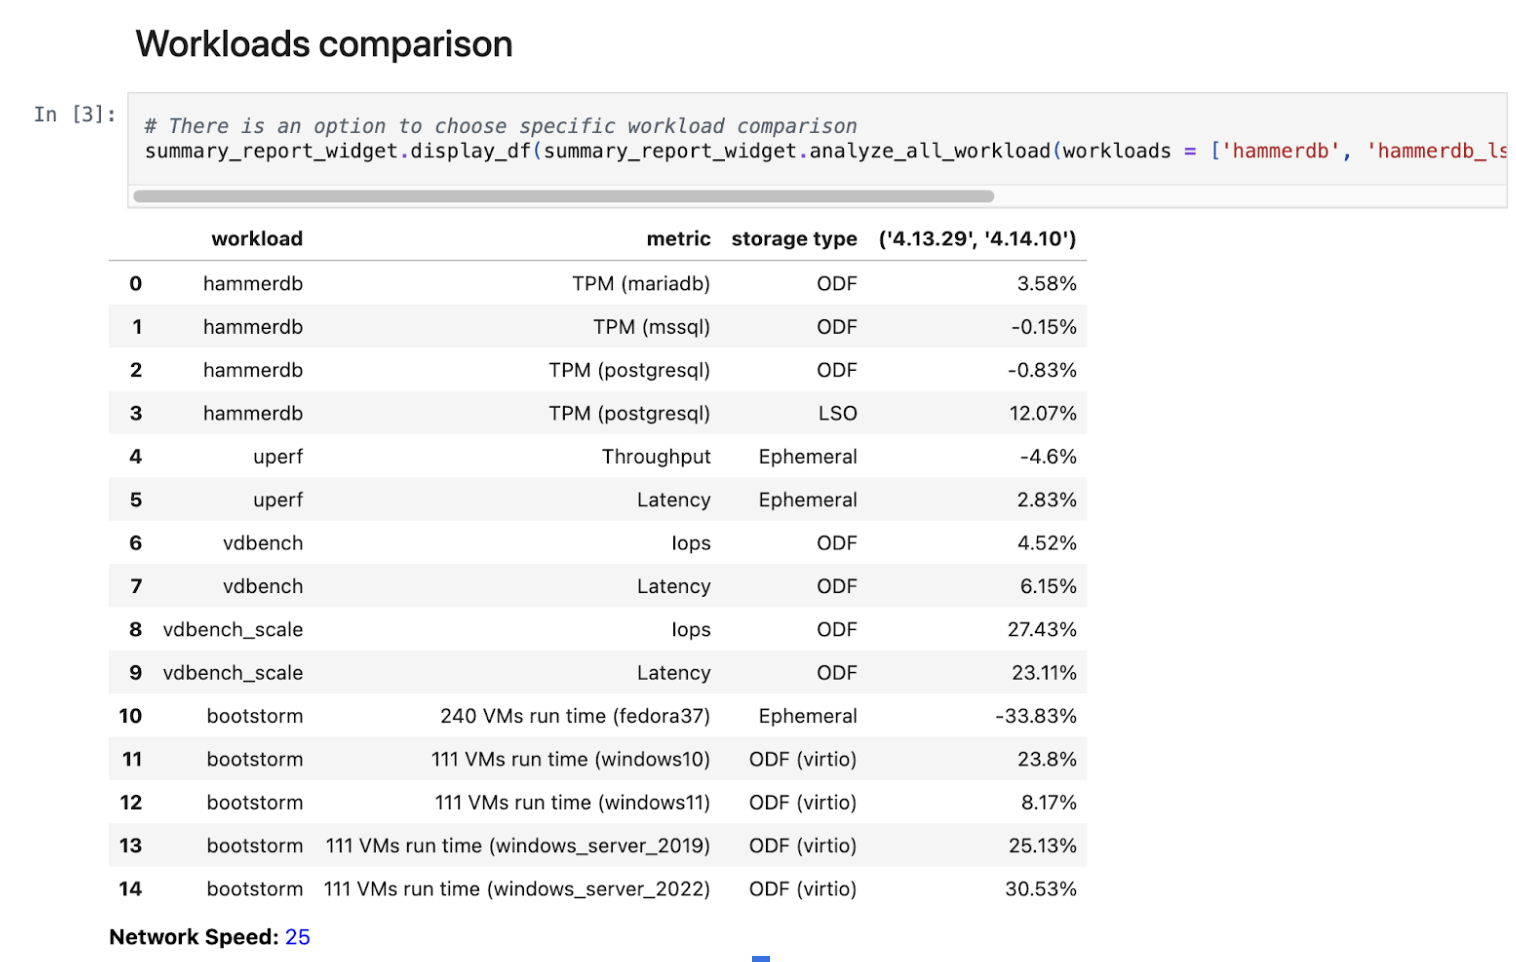Select the row index 14 cell

click(x=130, y=889)
